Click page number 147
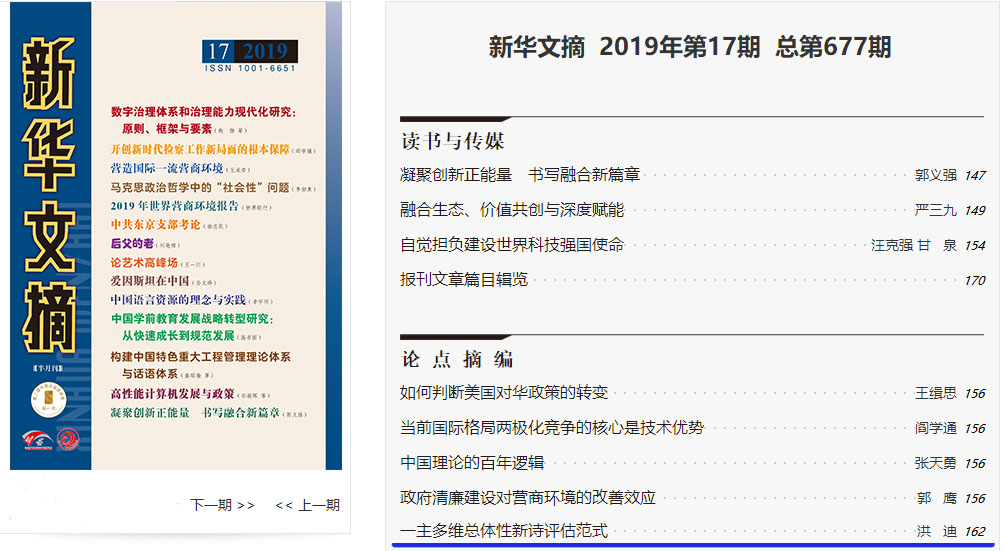 click(975, 175)
